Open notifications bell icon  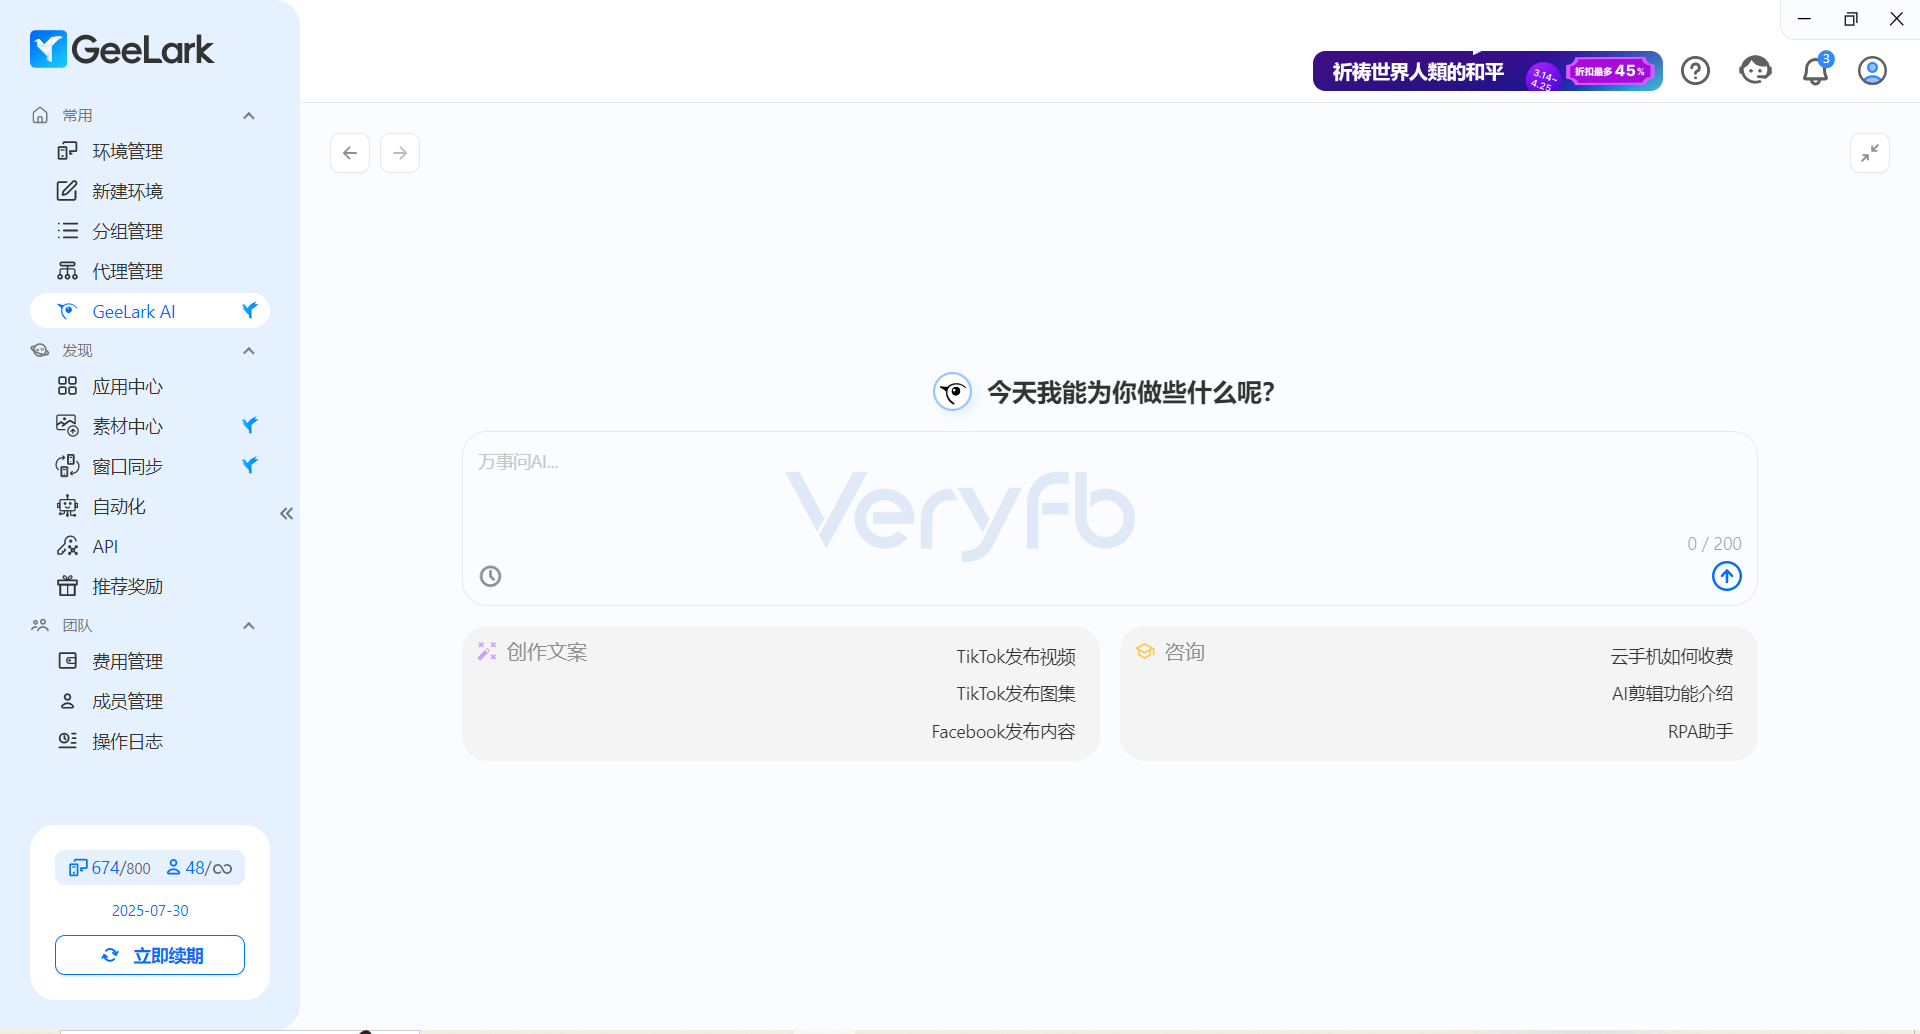[1816, 71]
